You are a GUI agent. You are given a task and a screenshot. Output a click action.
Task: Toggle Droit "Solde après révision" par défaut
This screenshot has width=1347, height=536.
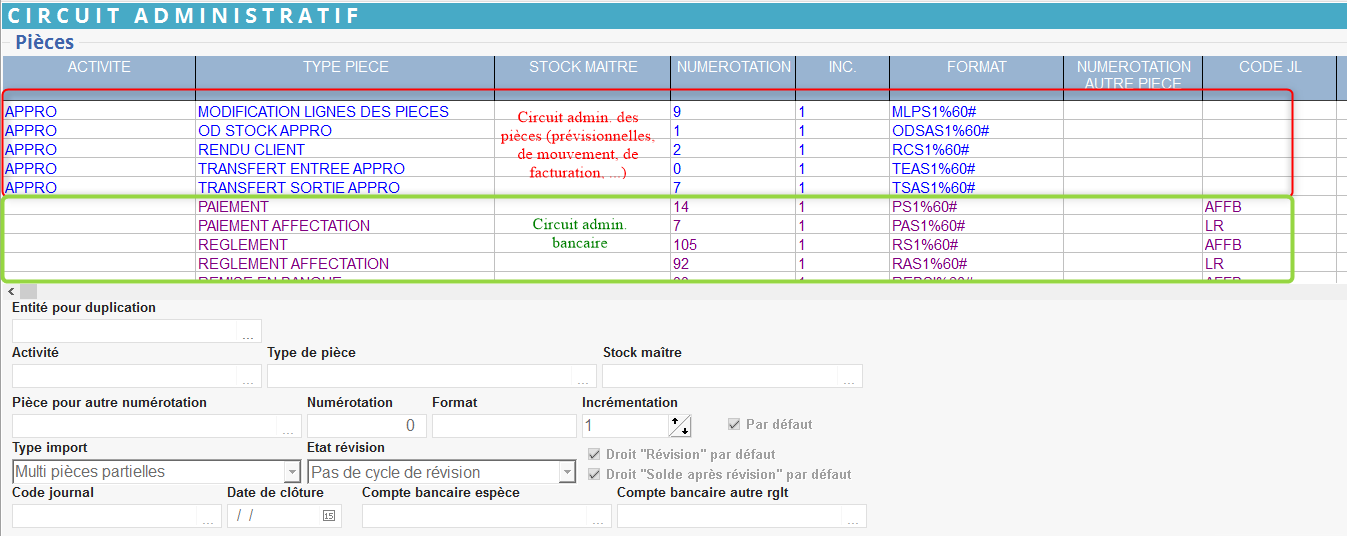(596, 474)
